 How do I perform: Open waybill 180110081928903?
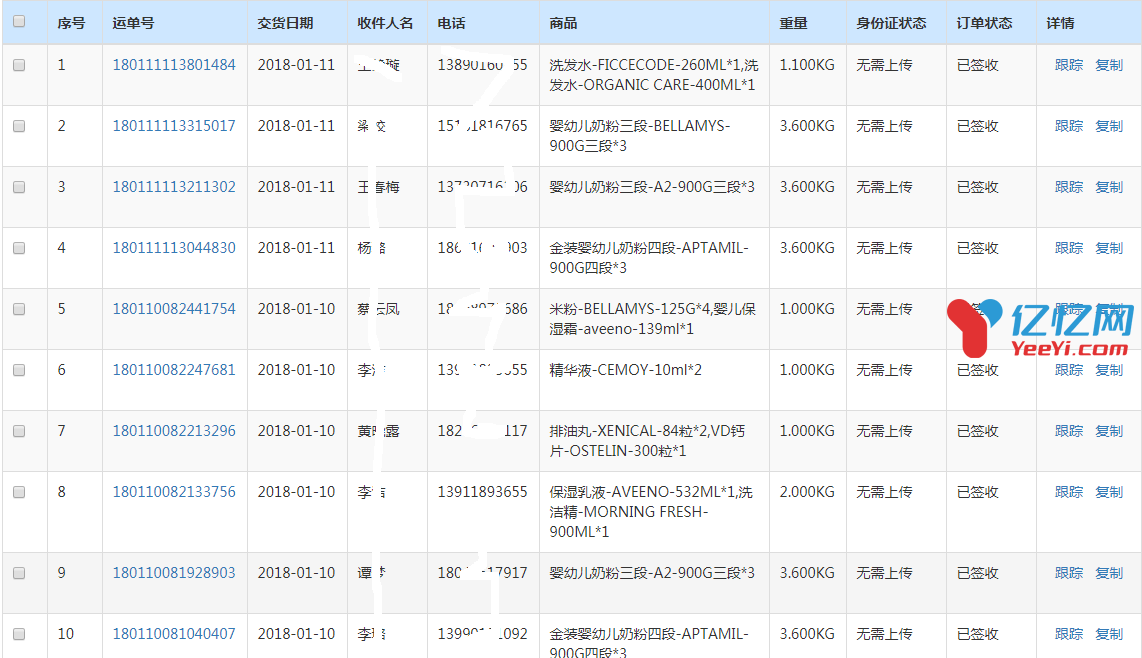tap(174, 573)
